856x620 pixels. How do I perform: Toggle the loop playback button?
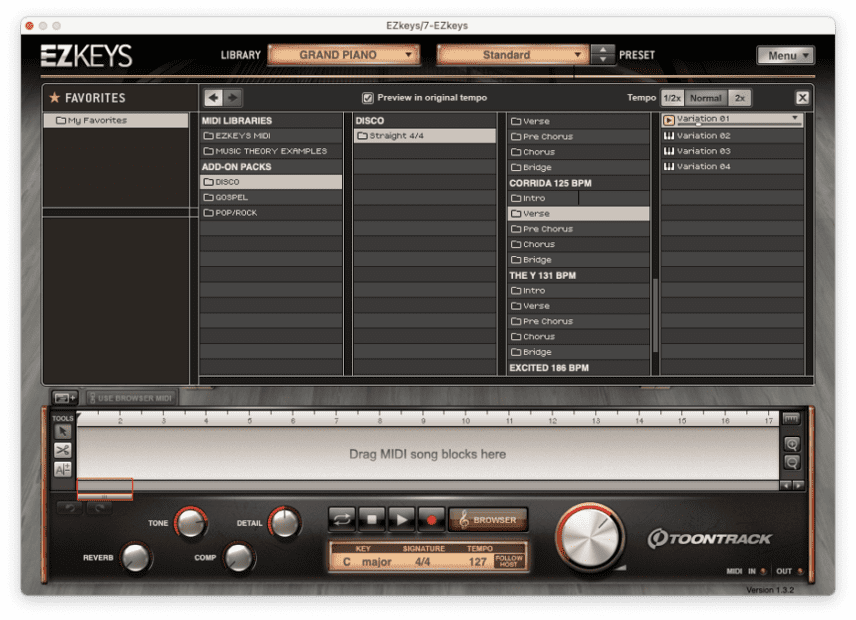(342, 520)
